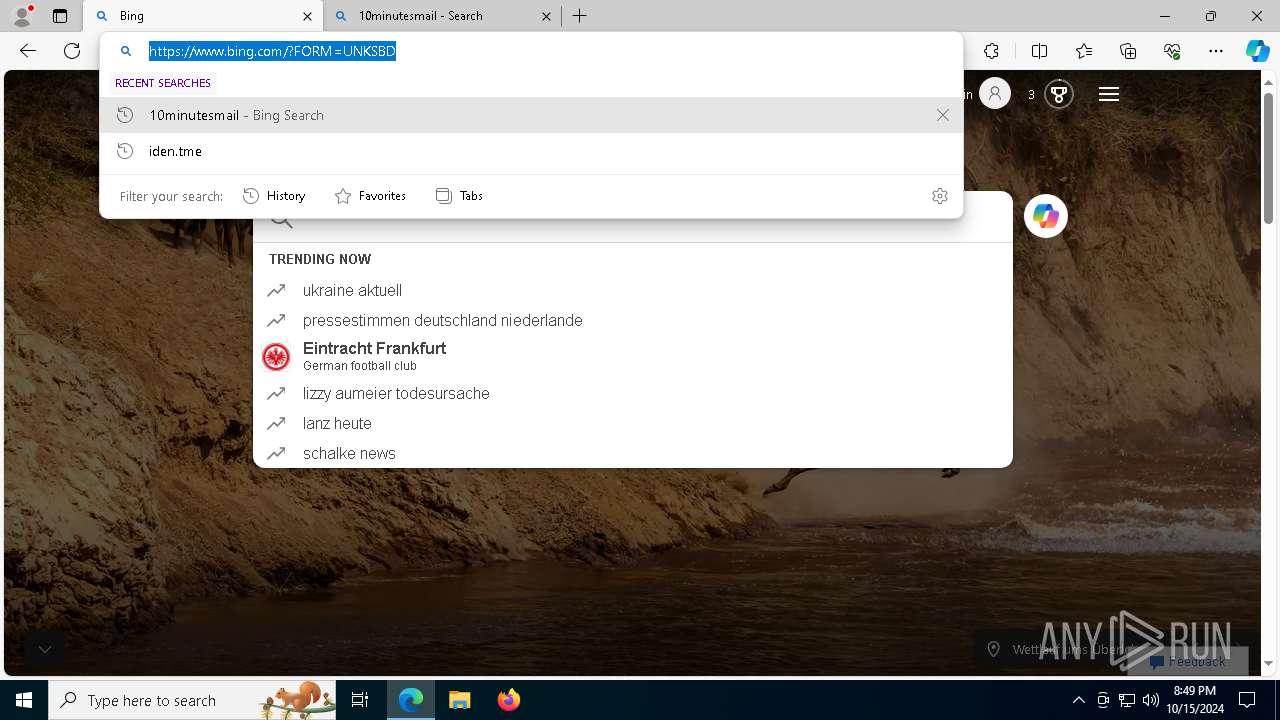Open the Extensions puzzle icon
This screenshot has width=1280, height=720.
[991, 51]
